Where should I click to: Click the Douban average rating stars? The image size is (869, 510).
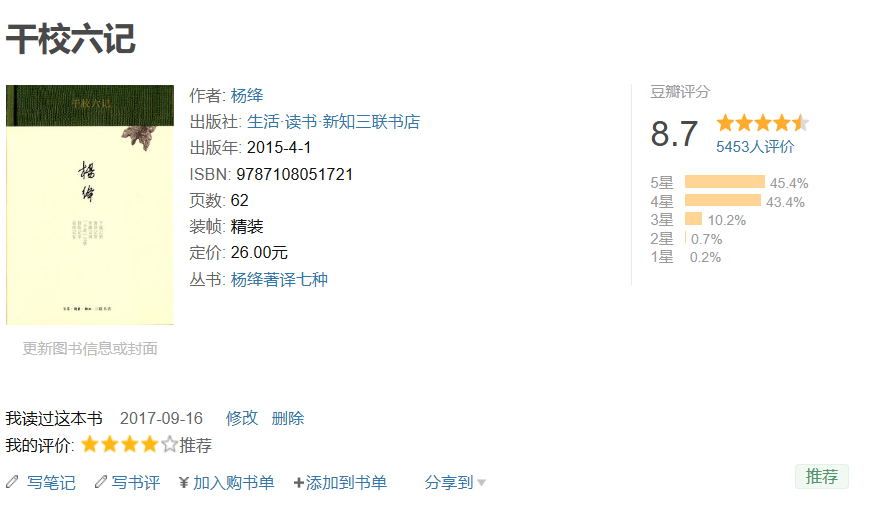[762, 123]
